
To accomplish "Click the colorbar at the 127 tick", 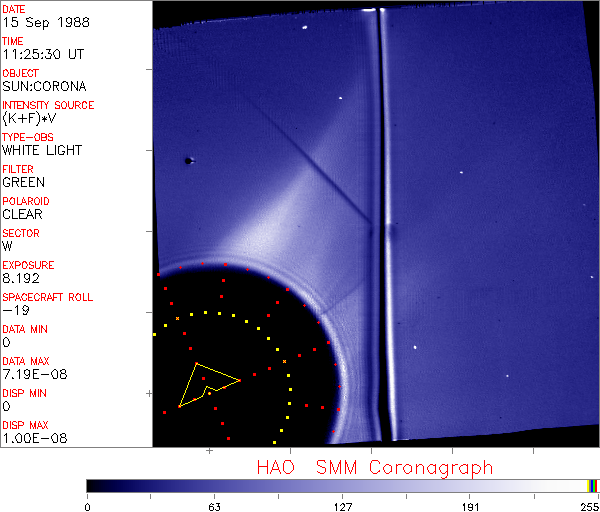I will (341, 485).
